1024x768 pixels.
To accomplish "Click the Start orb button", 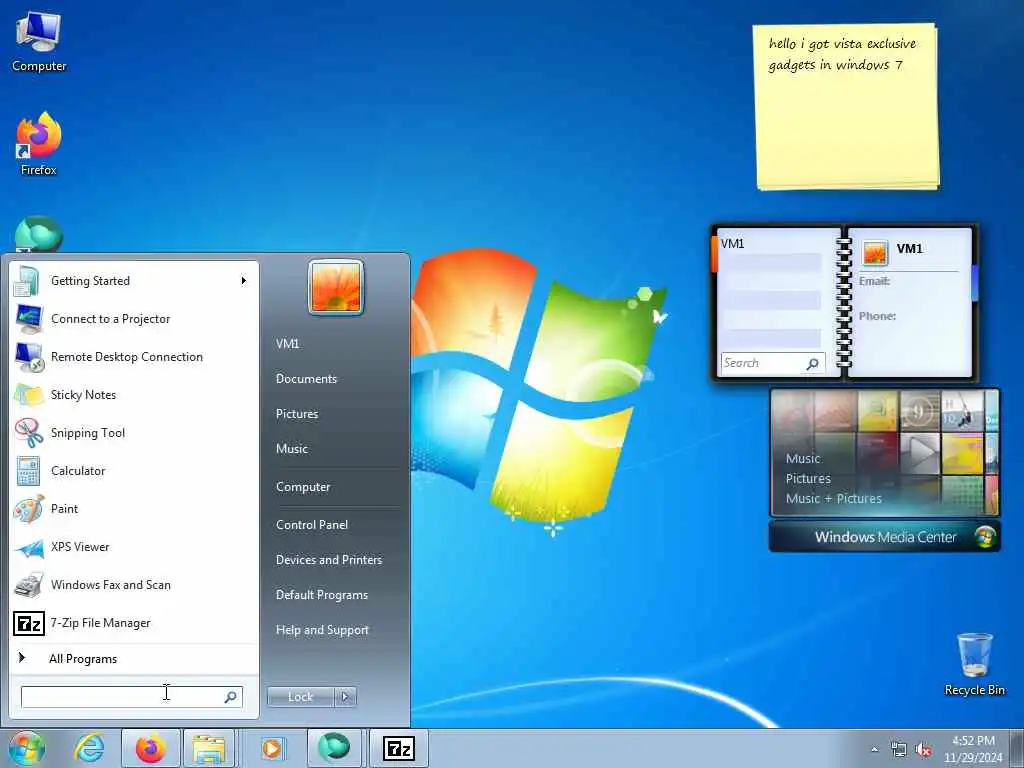I will click(x=26, y=748).
